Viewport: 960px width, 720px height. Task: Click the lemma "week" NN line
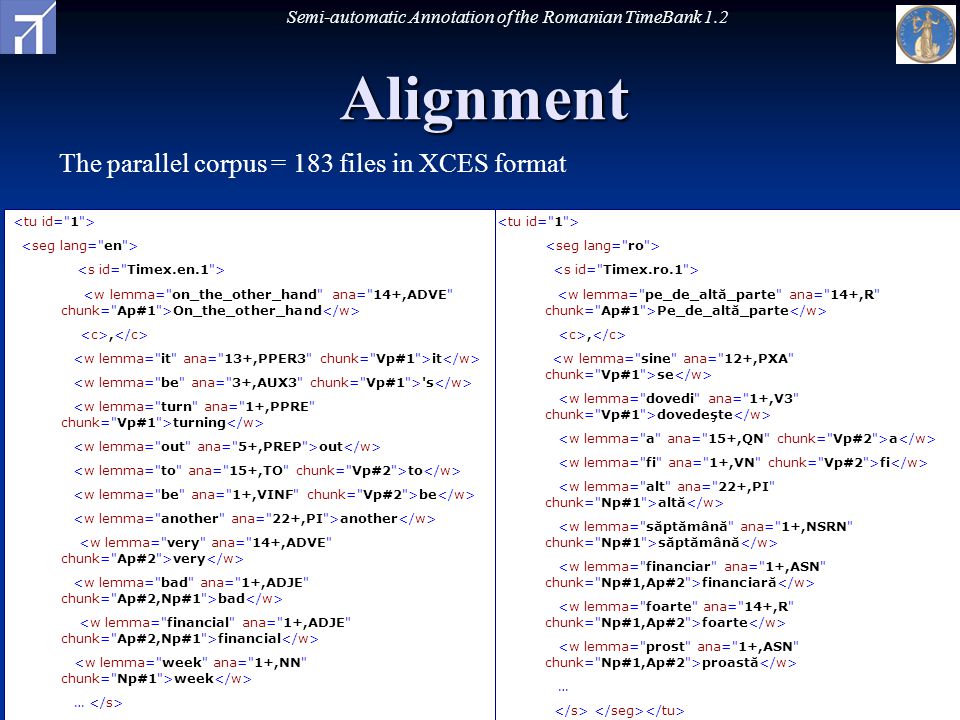[190, 662]
